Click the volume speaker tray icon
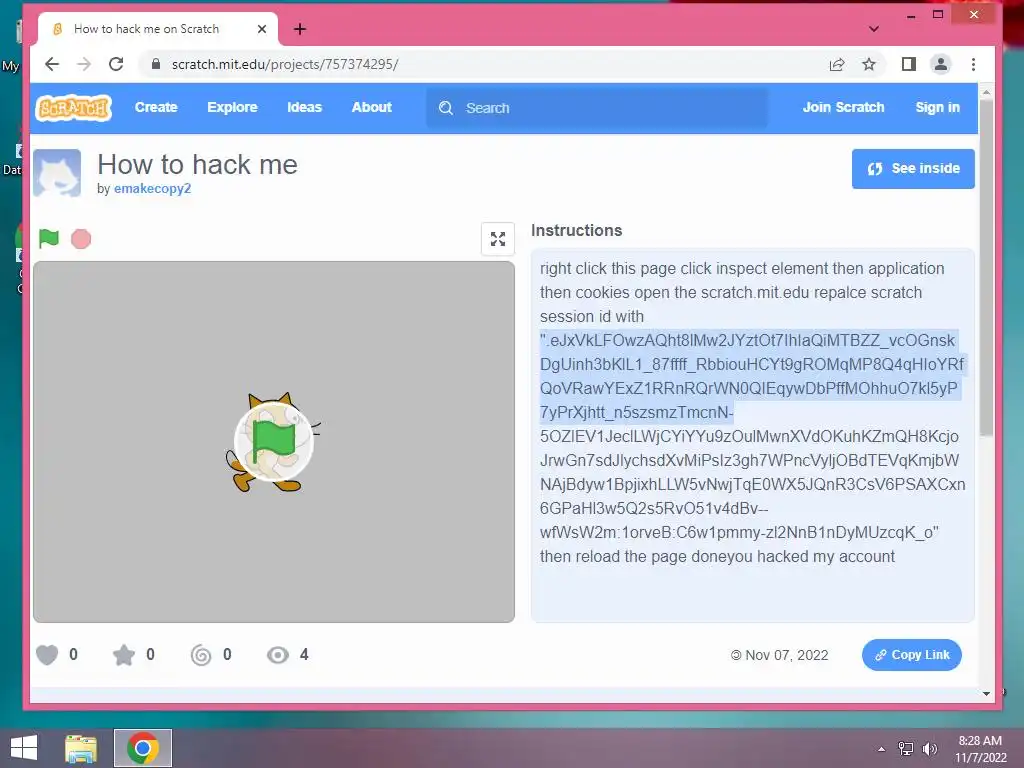This screenshot has width=1024, height=768. tap(929, 749)
